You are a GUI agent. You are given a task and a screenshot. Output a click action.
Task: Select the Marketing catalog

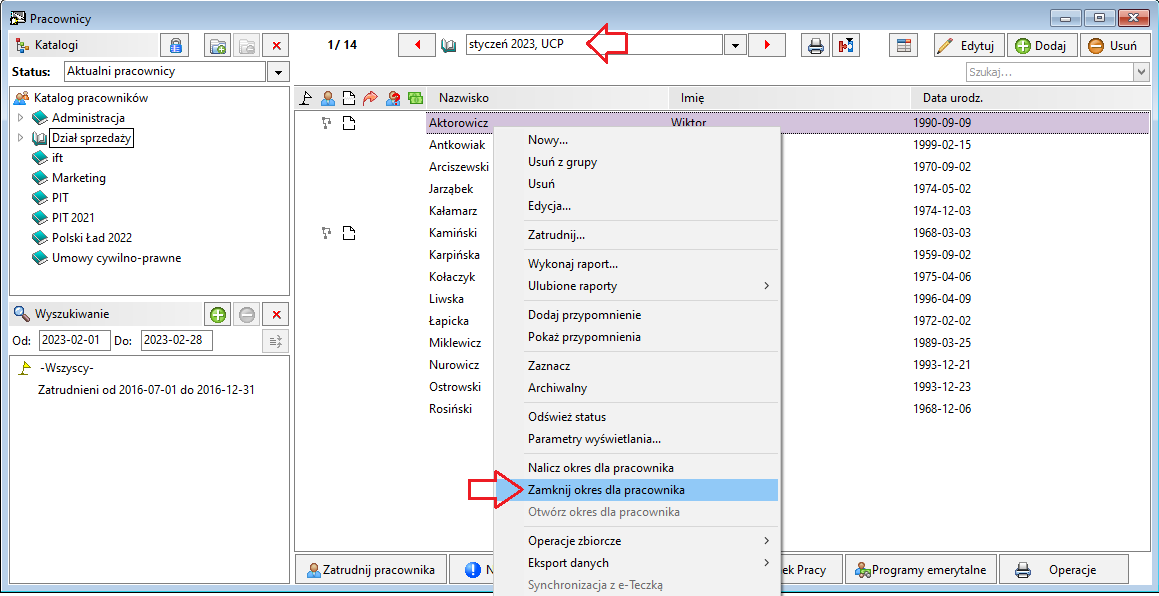tap(78, 177)
